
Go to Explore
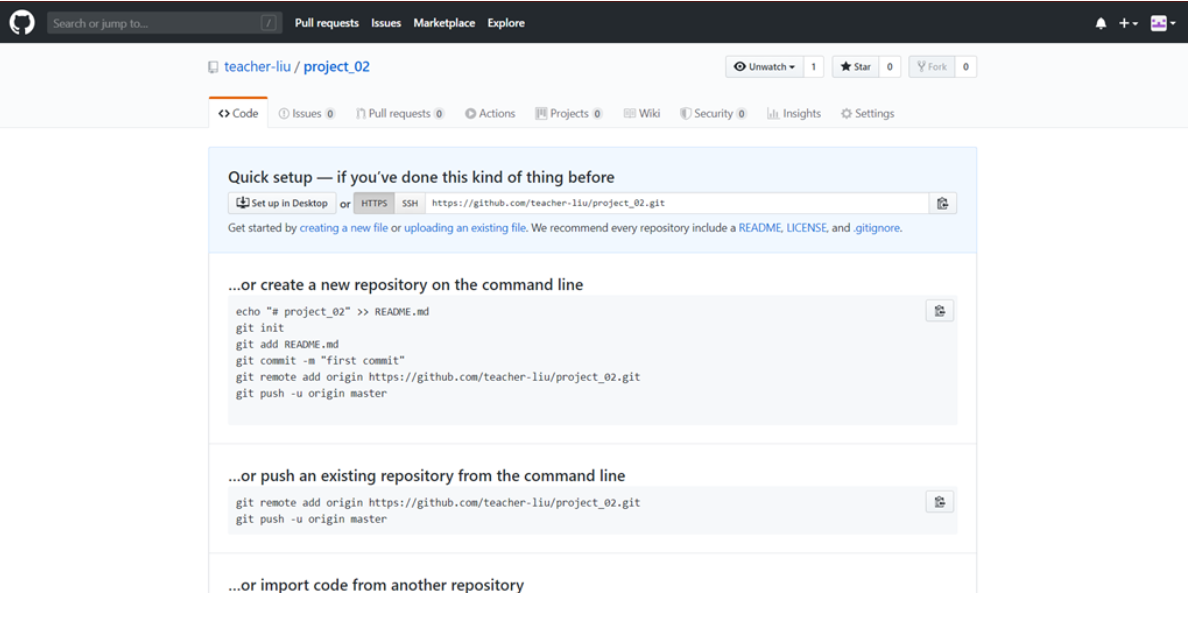506,23
